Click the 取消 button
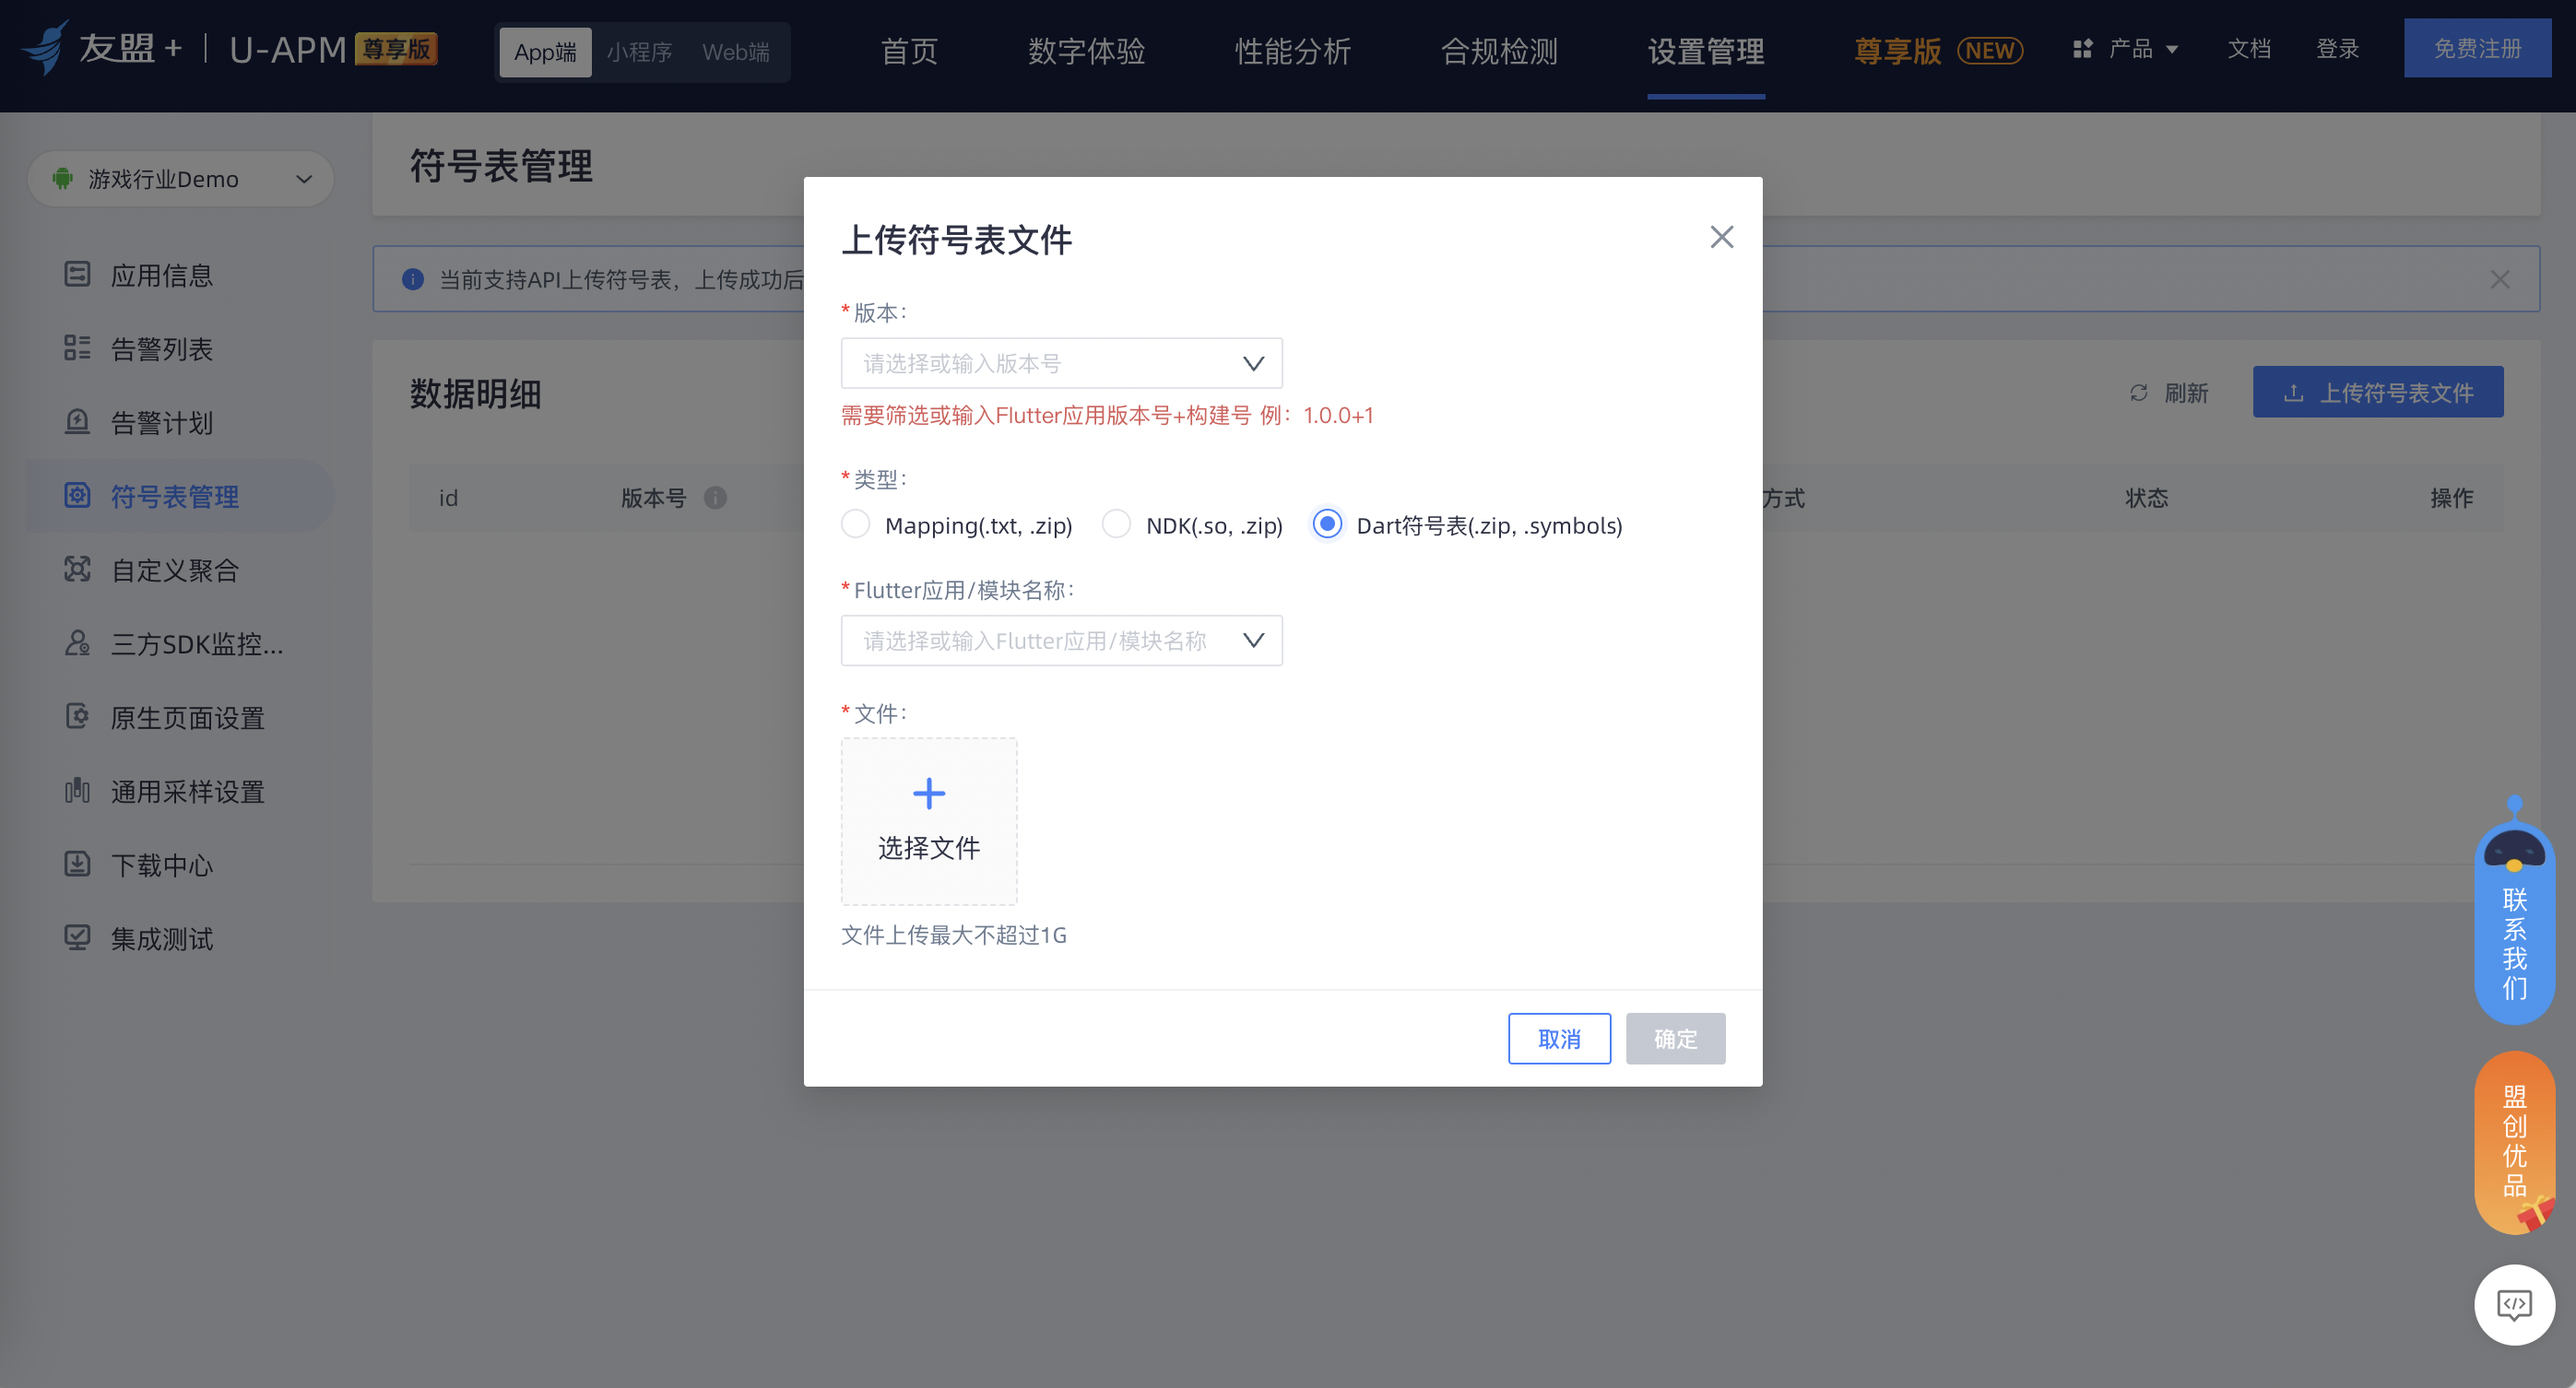Screen dimensions: 2576x1388 tap(1559, 1038)
